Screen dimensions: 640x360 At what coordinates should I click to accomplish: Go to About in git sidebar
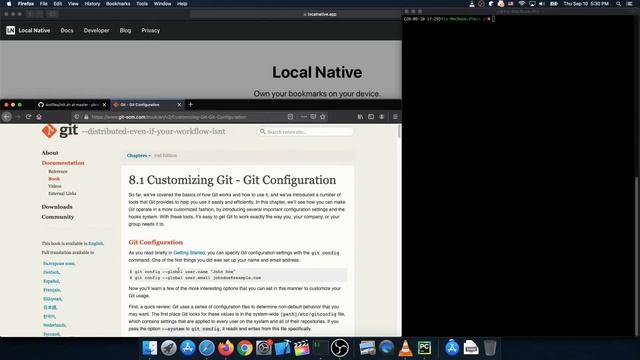[x=50, y=153]
